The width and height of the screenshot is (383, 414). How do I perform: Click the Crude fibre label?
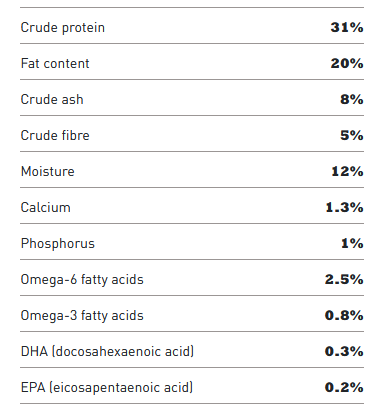[55, 135]
